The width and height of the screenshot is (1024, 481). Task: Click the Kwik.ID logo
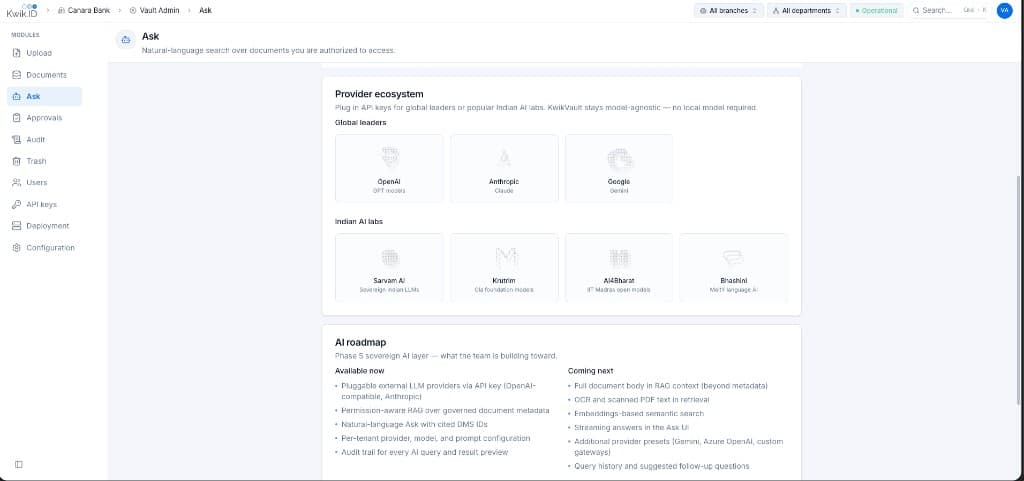pyautogui.click(x=22, y=10)
